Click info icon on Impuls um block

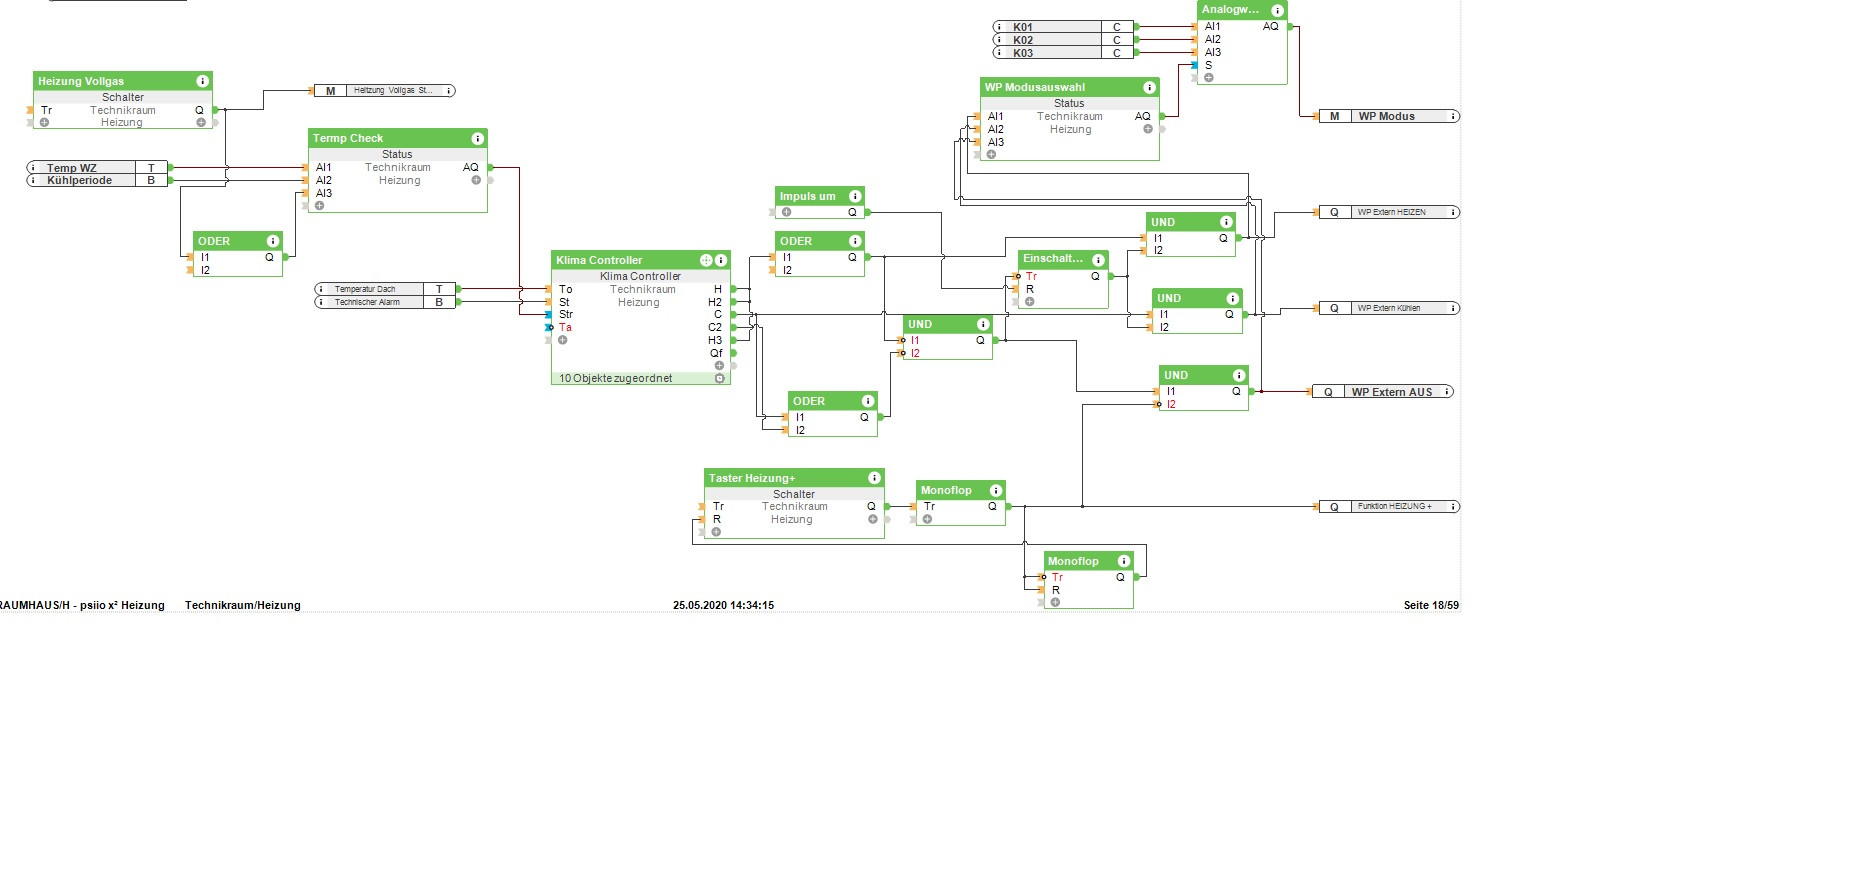pyautogui.click(x=855, y=196)
